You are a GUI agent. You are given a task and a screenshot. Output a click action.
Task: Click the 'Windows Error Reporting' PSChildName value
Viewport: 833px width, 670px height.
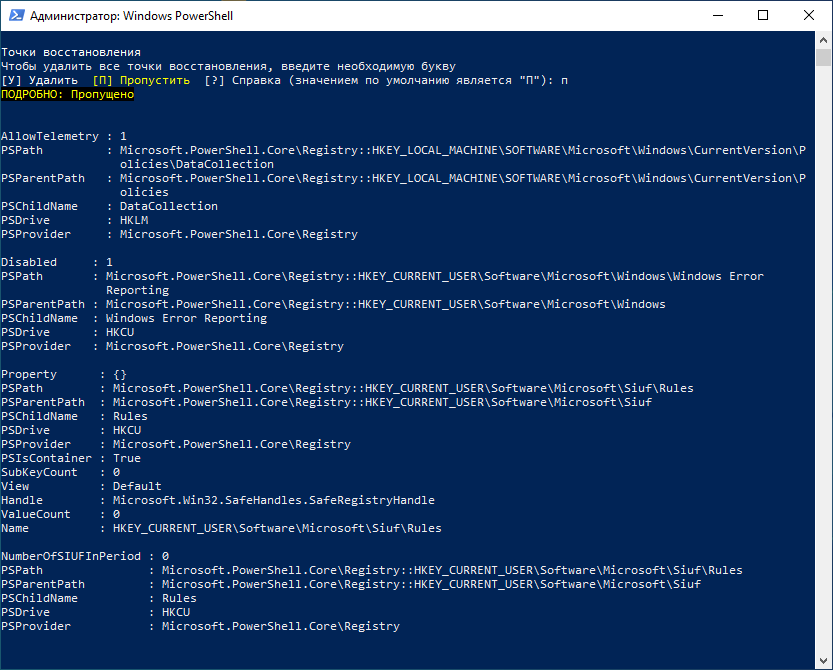click(x=186, y=318)
